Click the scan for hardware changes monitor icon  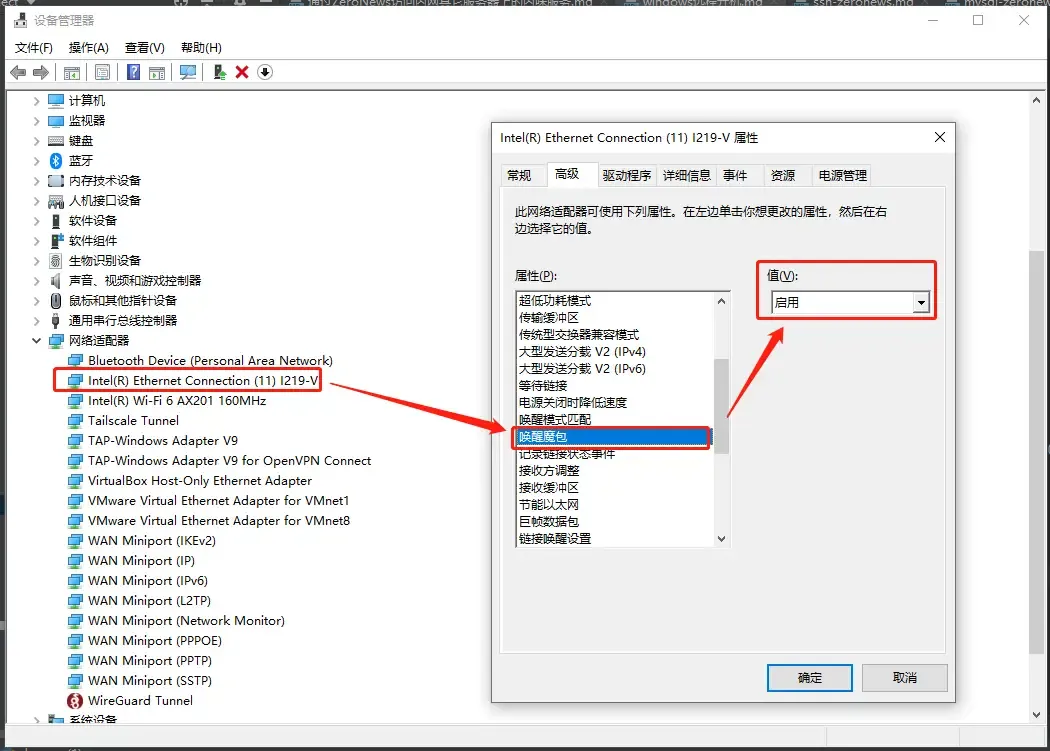coord(188,72)
